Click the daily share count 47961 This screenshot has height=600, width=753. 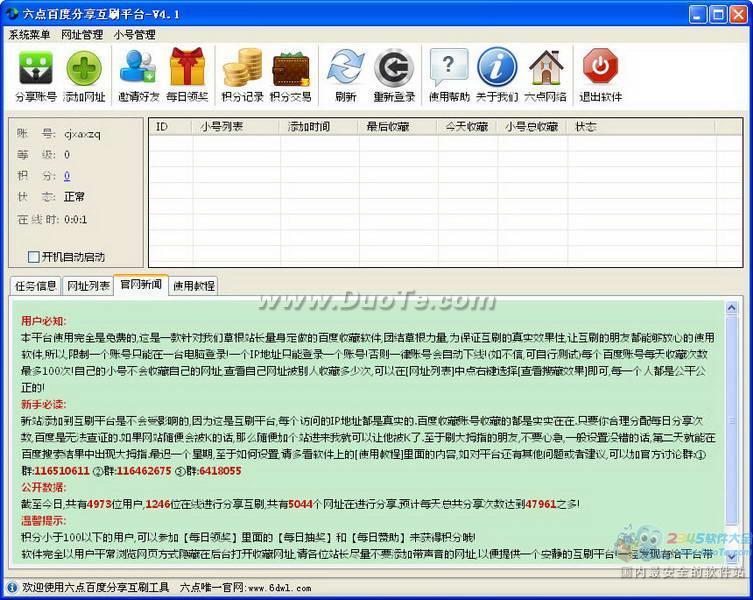click(x=541, y=504)
